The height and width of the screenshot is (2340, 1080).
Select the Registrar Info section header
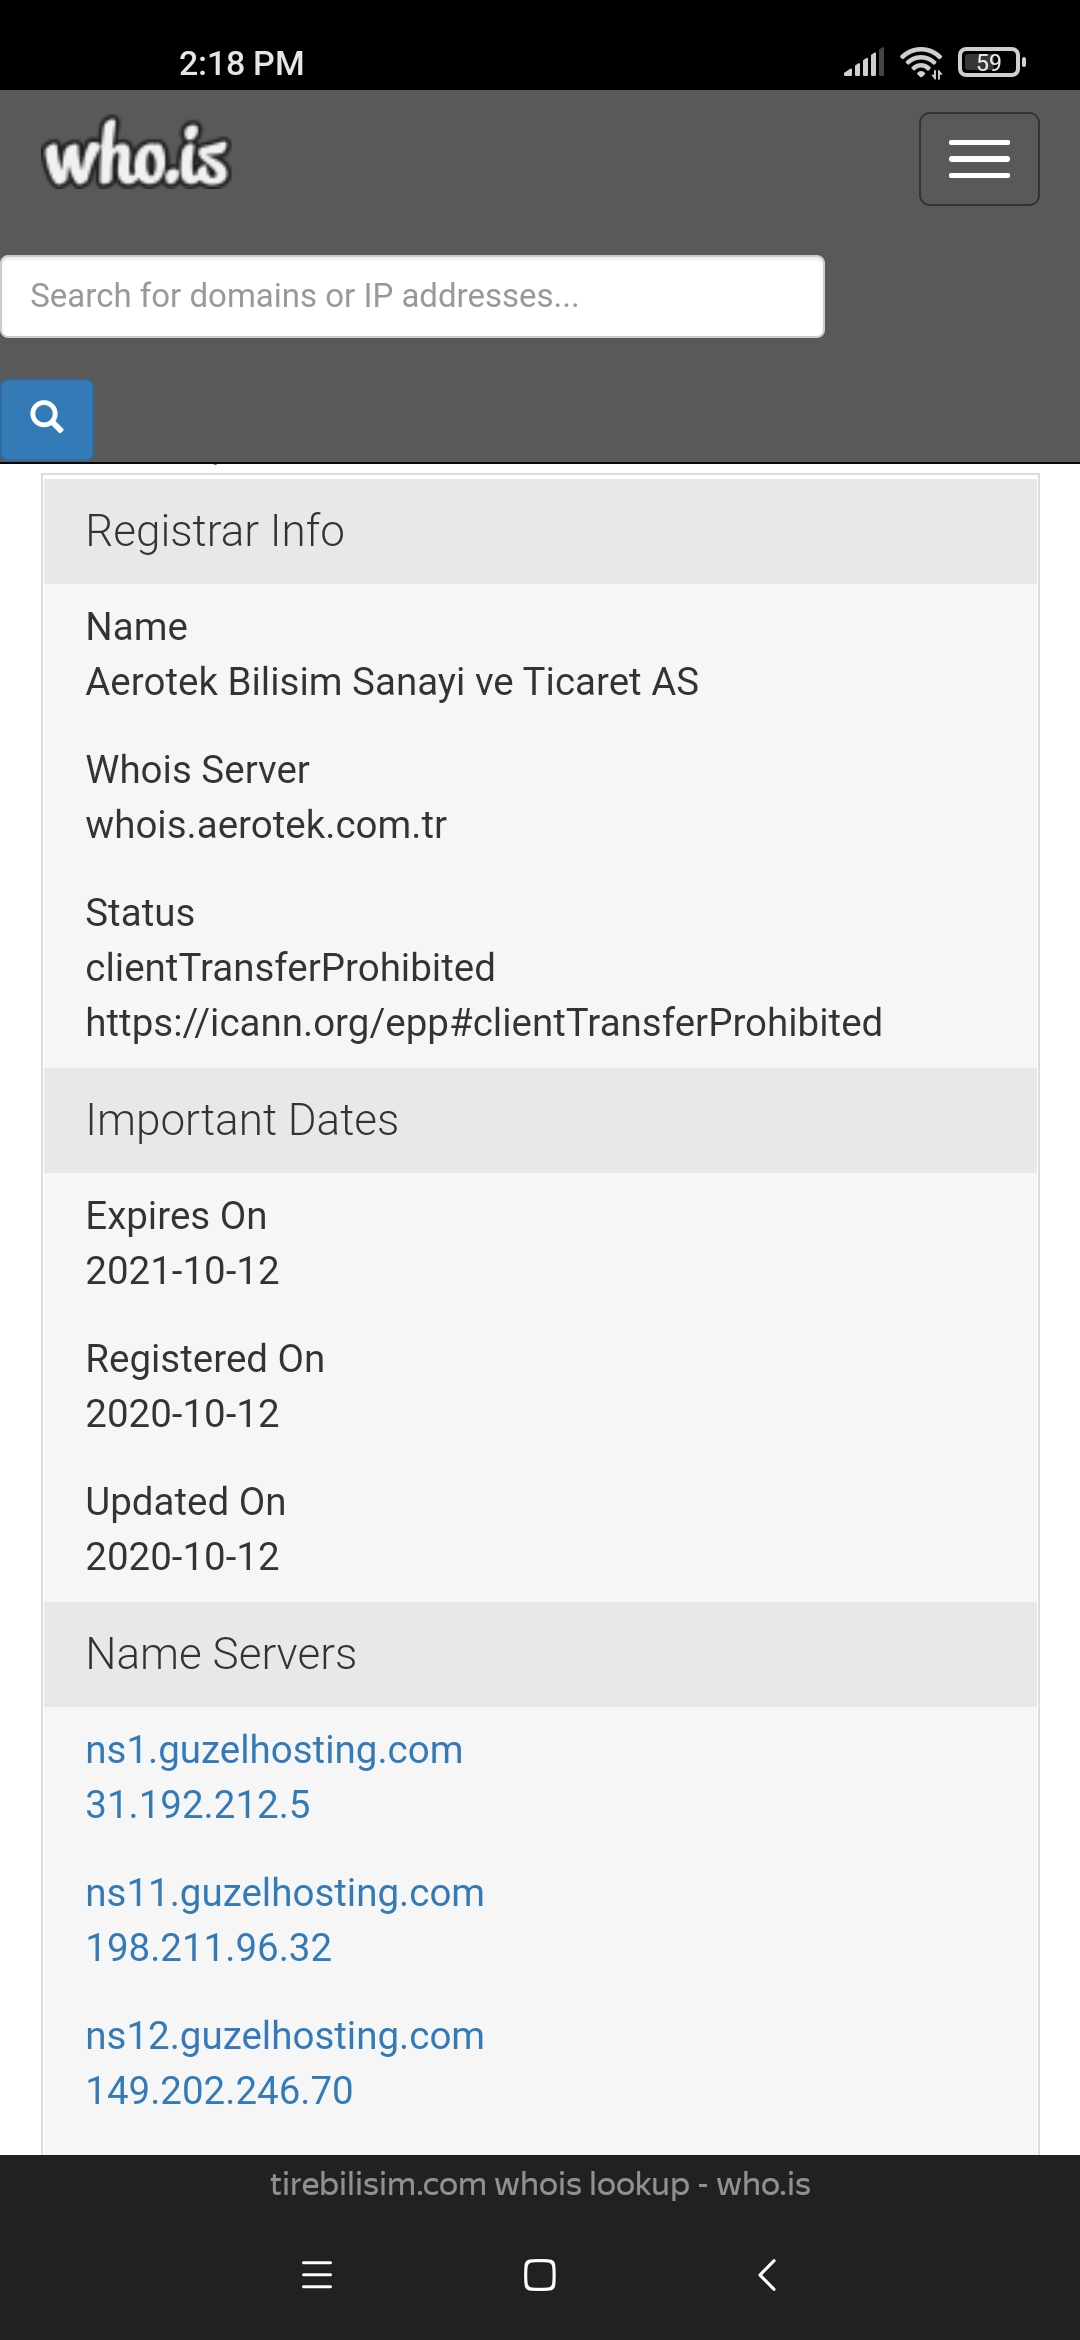point(540,531)
